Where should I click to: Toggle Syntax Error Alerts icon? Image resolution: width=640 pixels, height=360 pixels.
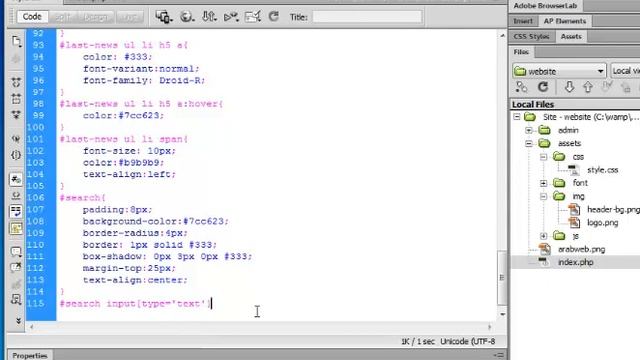[x=16, y=228]
